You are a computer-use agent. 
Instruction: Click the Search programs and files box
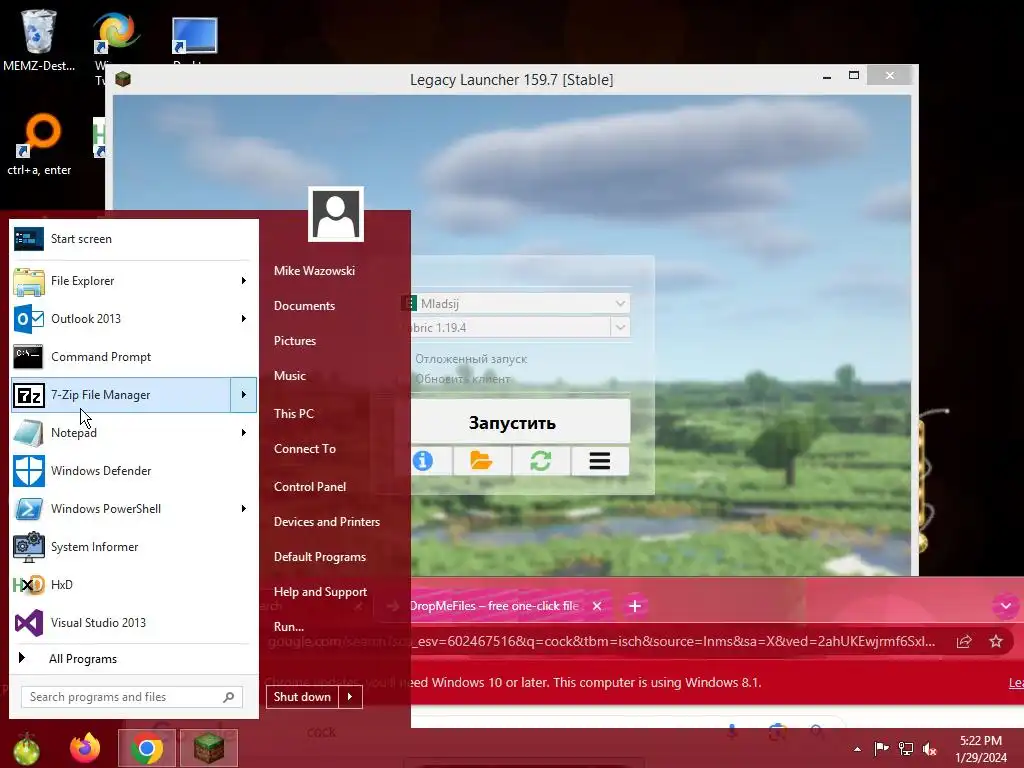(132, 697)
